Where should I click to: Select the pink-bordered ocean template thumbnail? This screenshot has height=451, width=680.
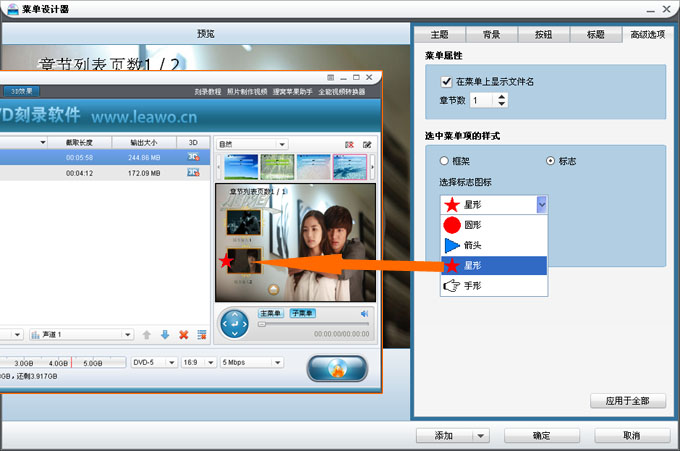coord(350,167)
